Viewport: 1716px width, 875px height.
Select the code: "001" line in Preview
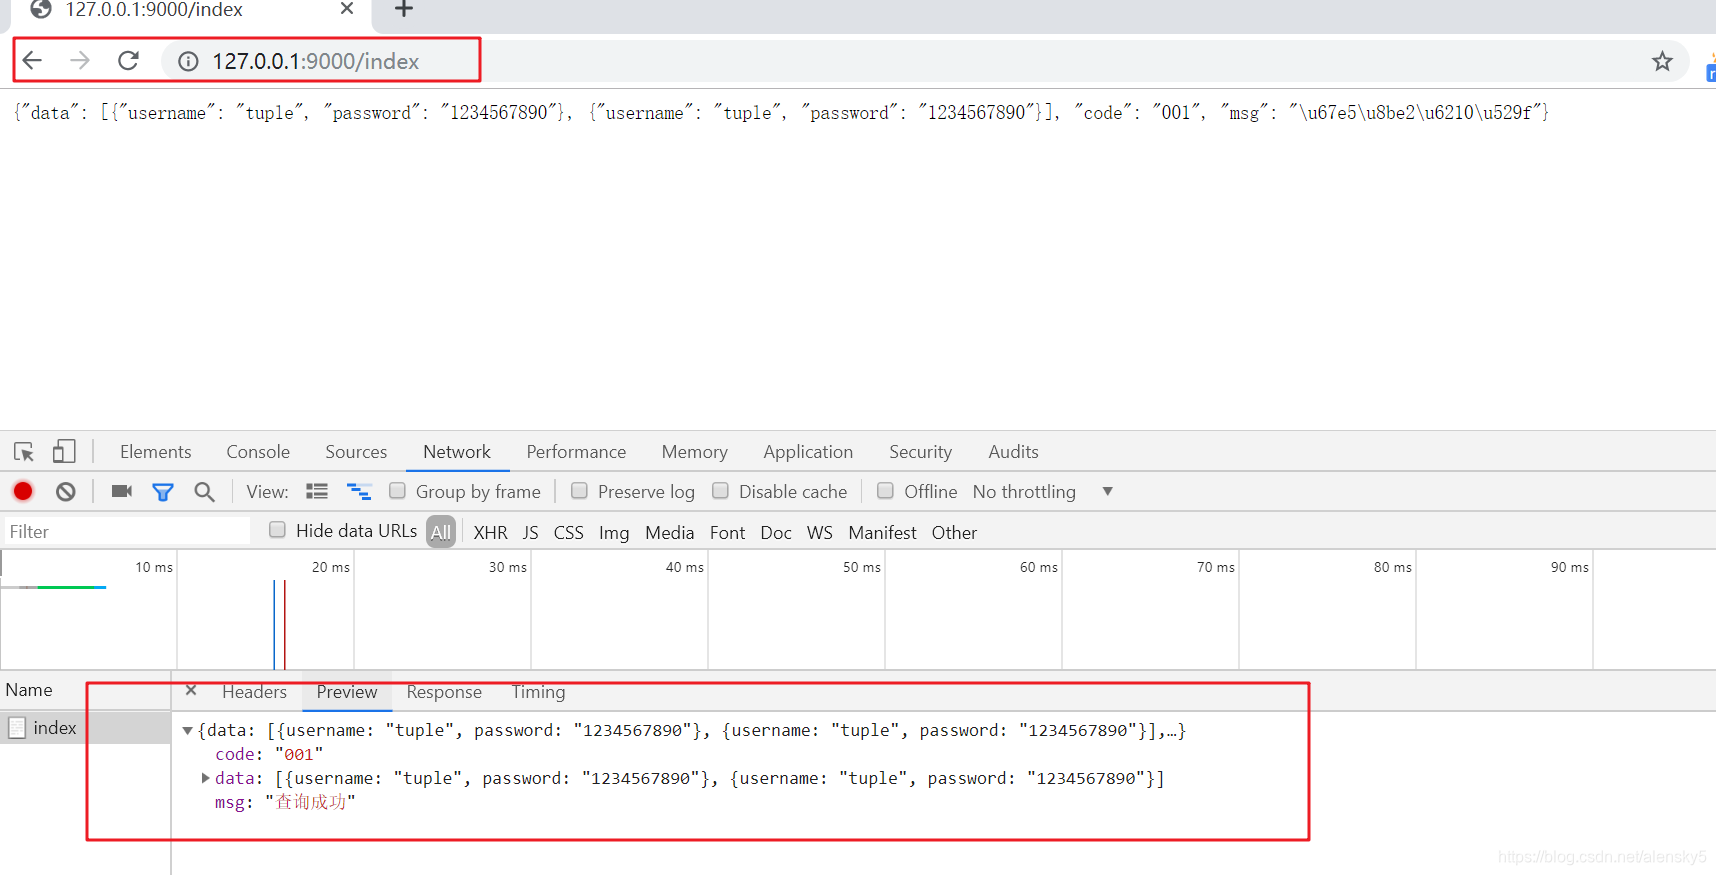click(269, 755)
